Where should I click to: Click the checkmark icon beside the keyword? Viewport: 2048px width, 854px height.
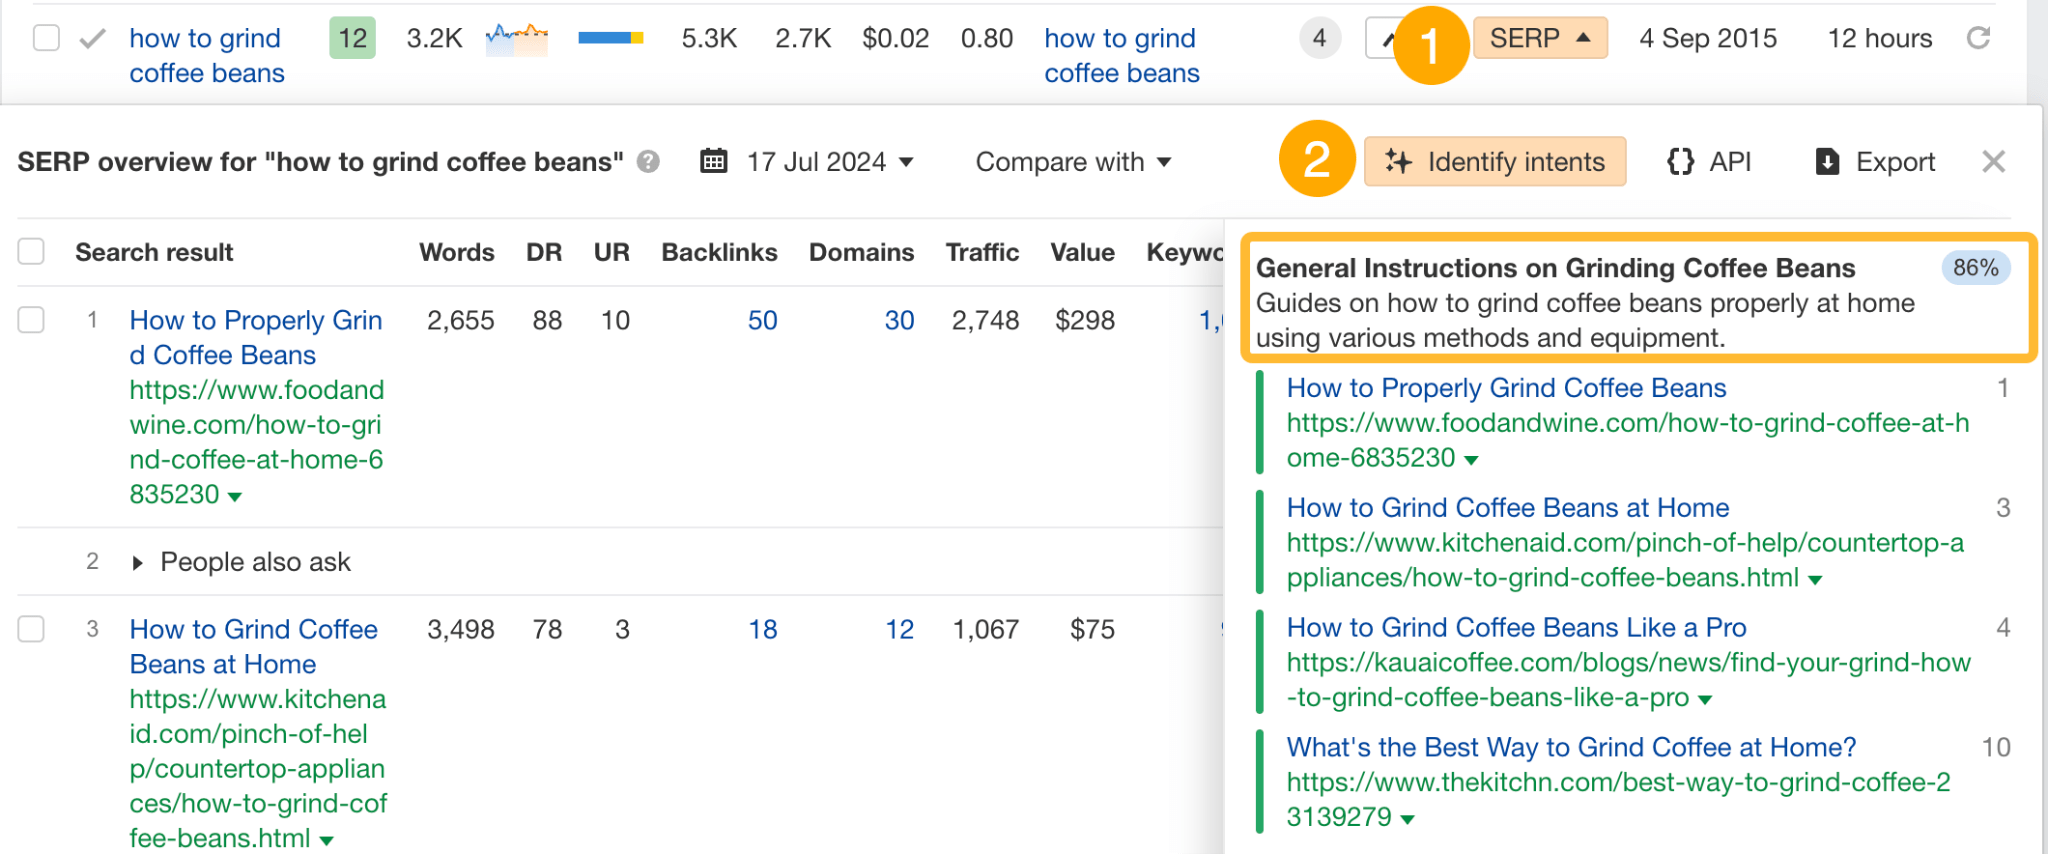[93, 39]
